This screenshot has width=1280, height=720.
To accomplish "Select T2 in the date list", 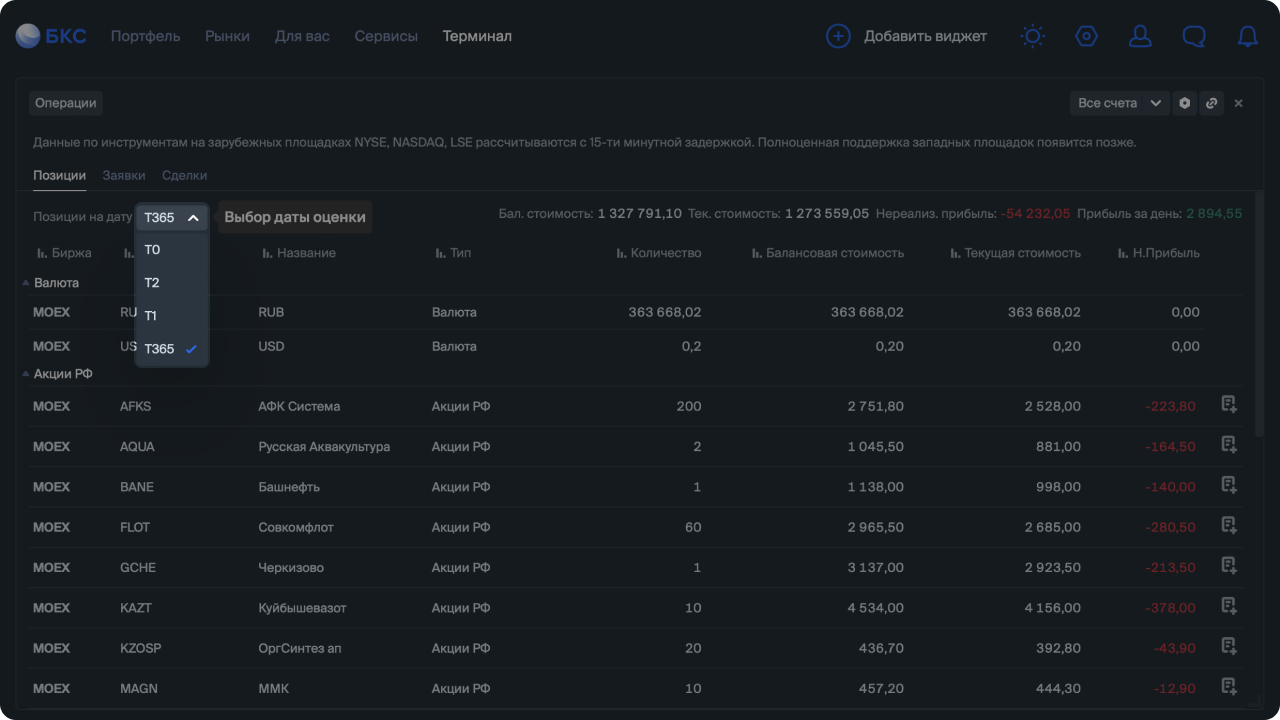I will [172, 283].
